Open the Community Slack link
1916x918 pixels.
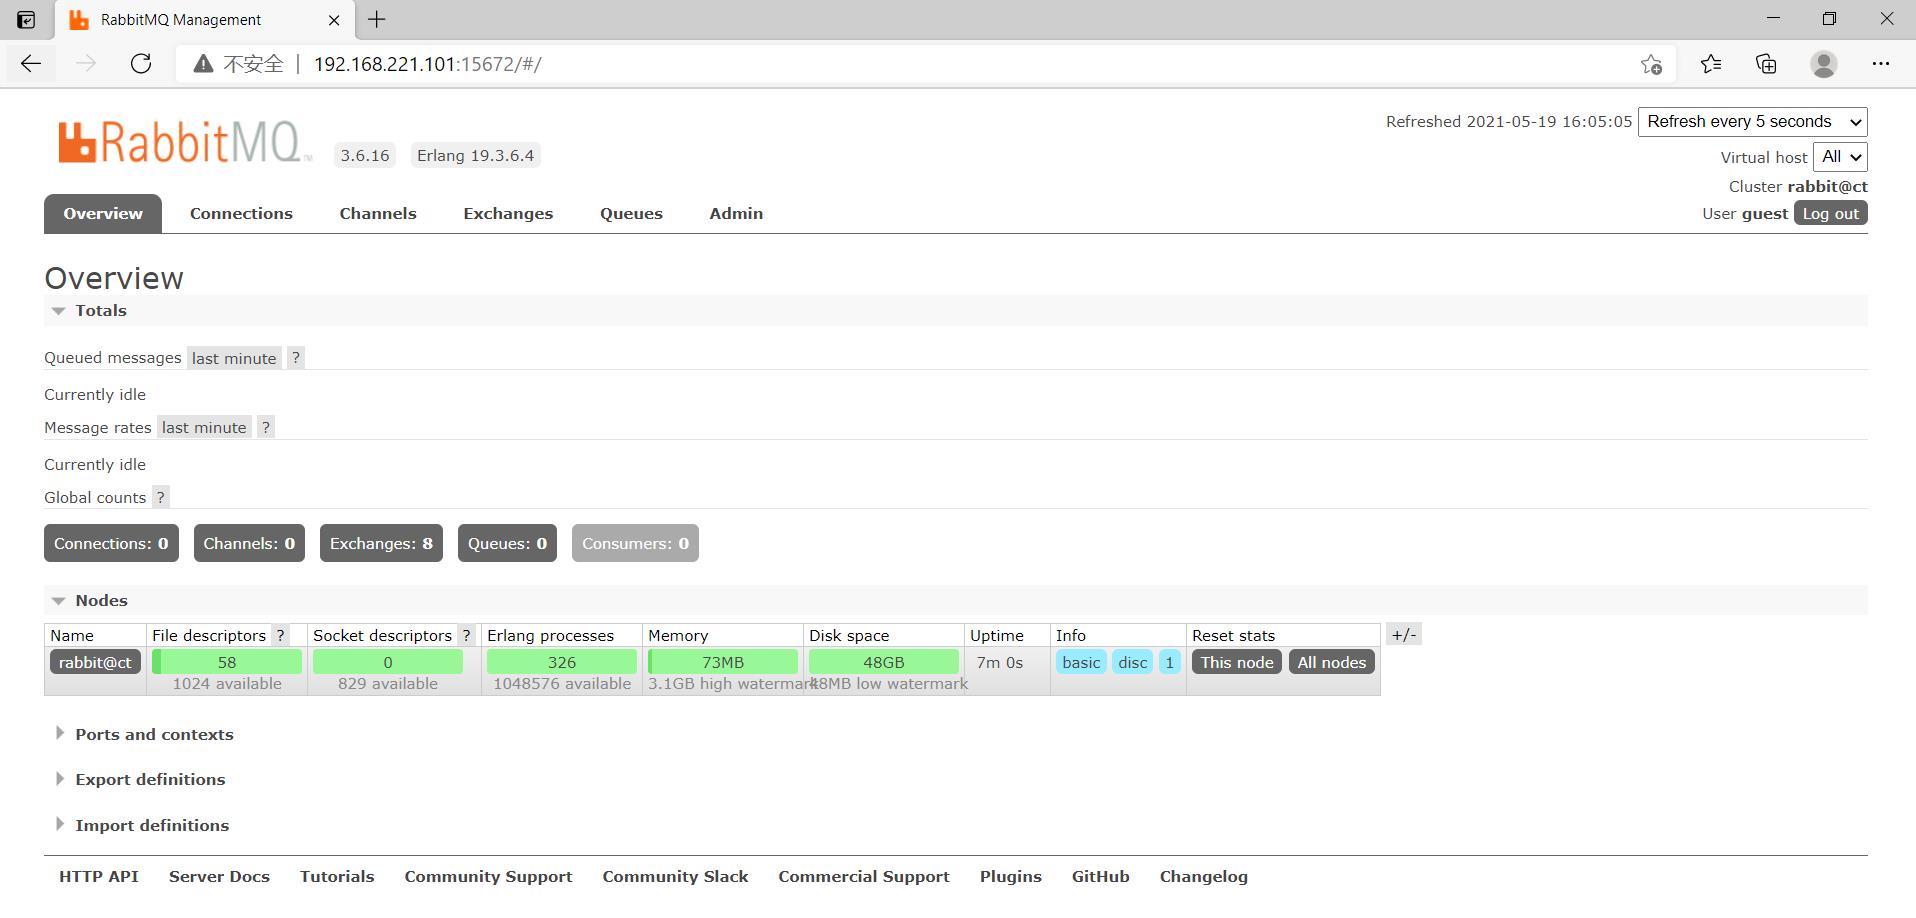pos(675,876)
